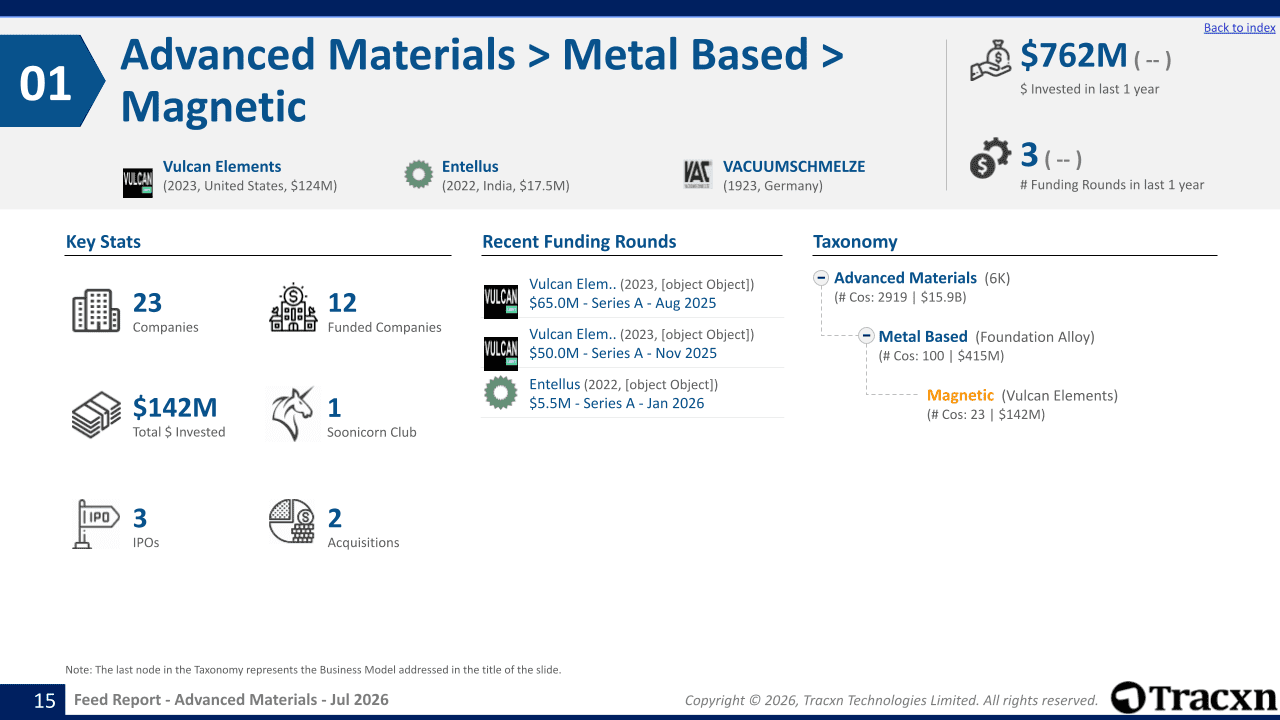Screen dimensions: 1280x720
Task: Click the $142M Total $ Invested value
Action: click(175, 407)
